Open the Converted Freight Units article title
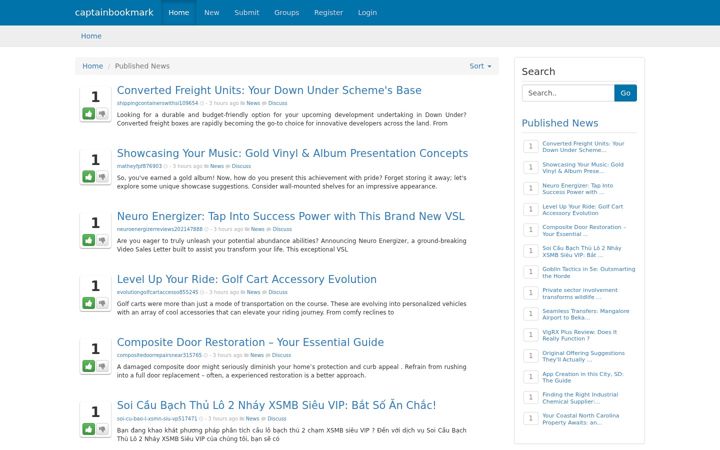This screenshot has height=450, width=720. tap(269, 90)
